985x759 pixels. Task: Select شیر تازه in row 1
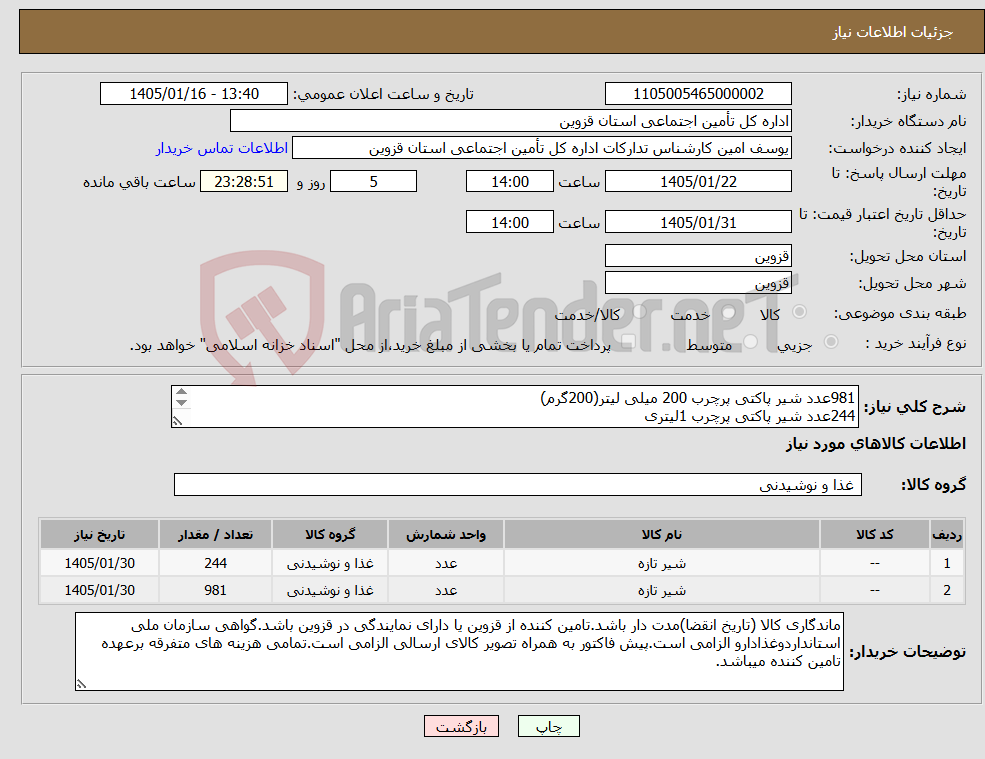pos(661,564)
